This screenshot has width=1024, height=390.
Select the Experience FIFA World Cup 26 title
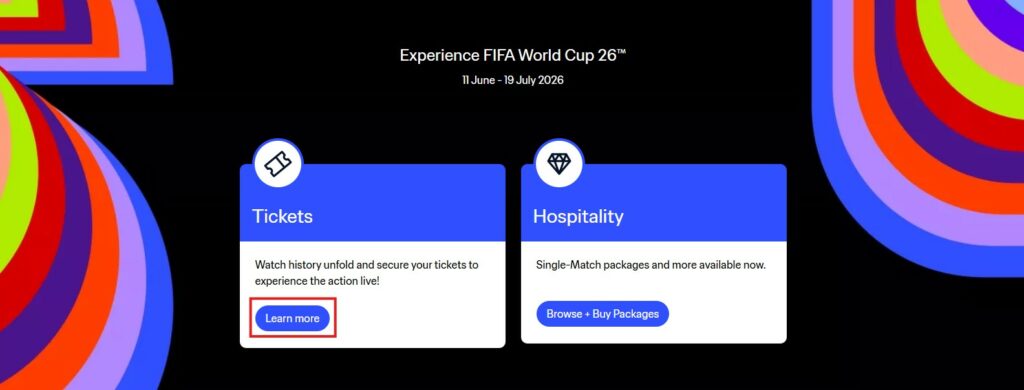[x=513, y=56]
